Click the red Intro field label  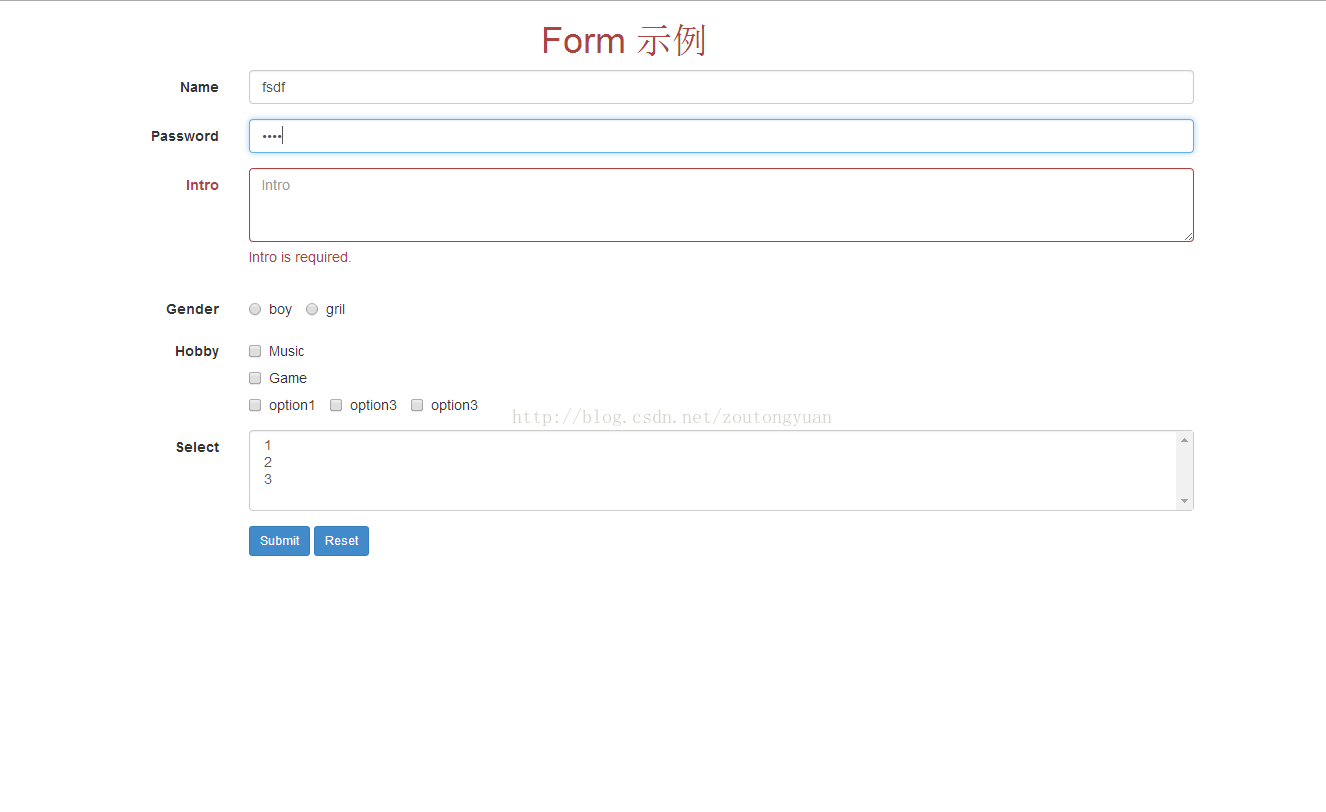(x=202, y=185)
